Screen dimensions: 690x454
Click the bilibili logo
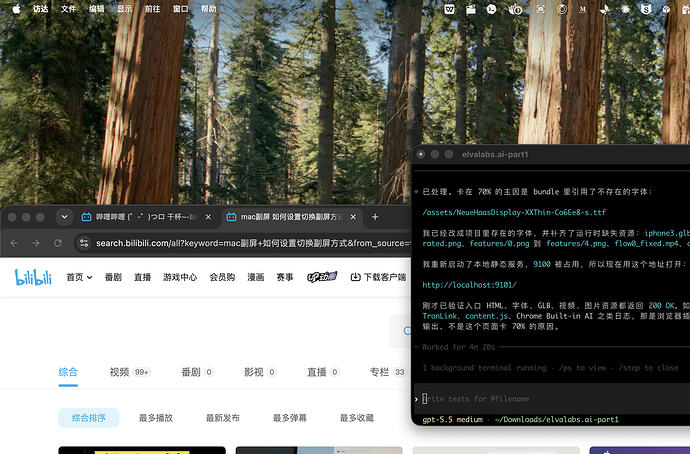tap(33, 277)
